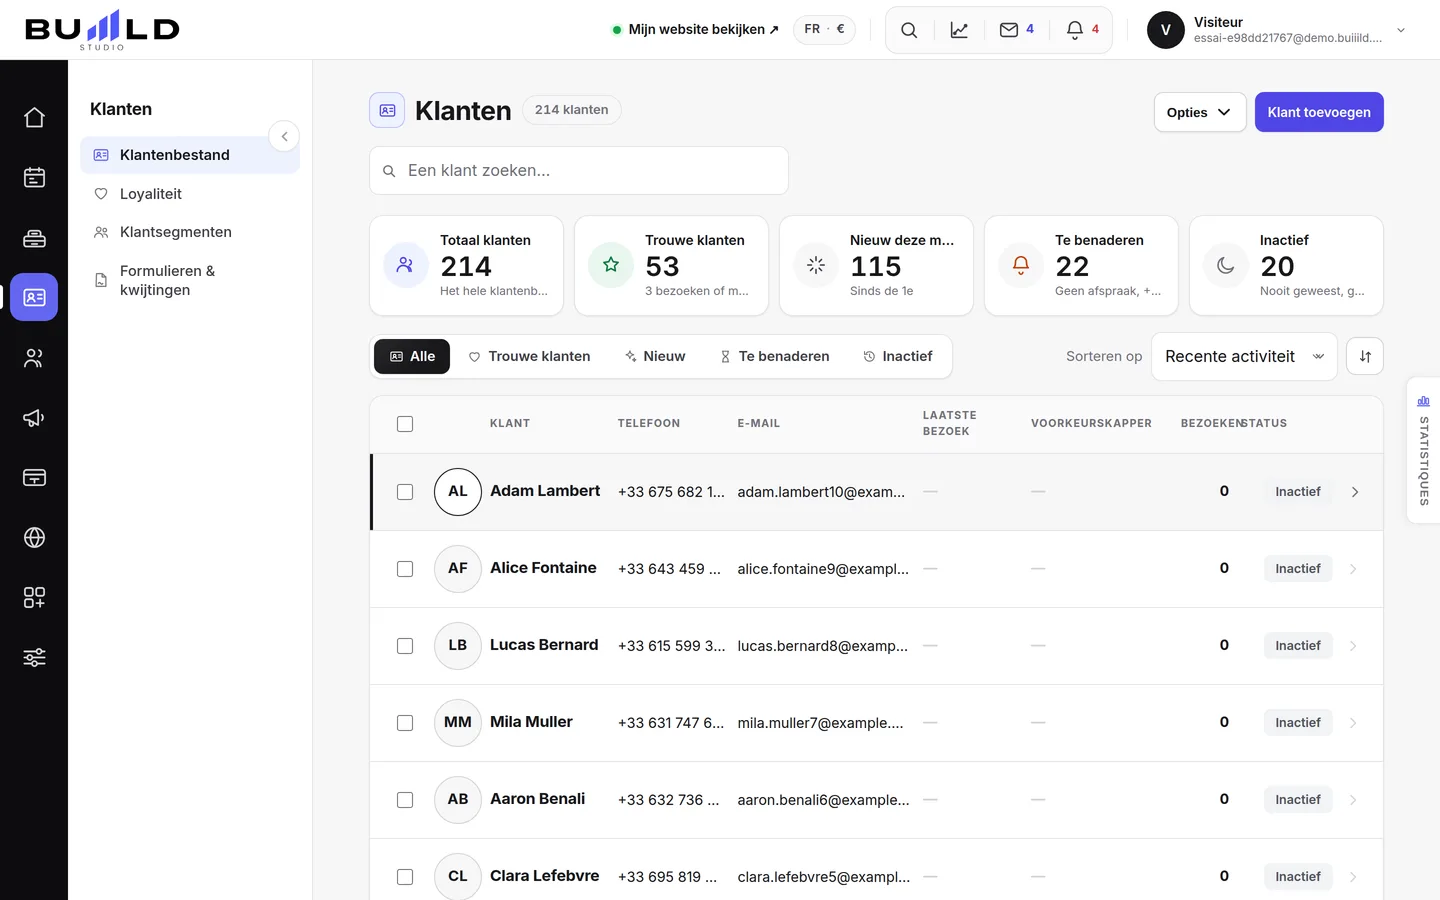Screen dimensions: 1440x900
Task: Open the Opties dropdown
Action: pos(1200,112)
